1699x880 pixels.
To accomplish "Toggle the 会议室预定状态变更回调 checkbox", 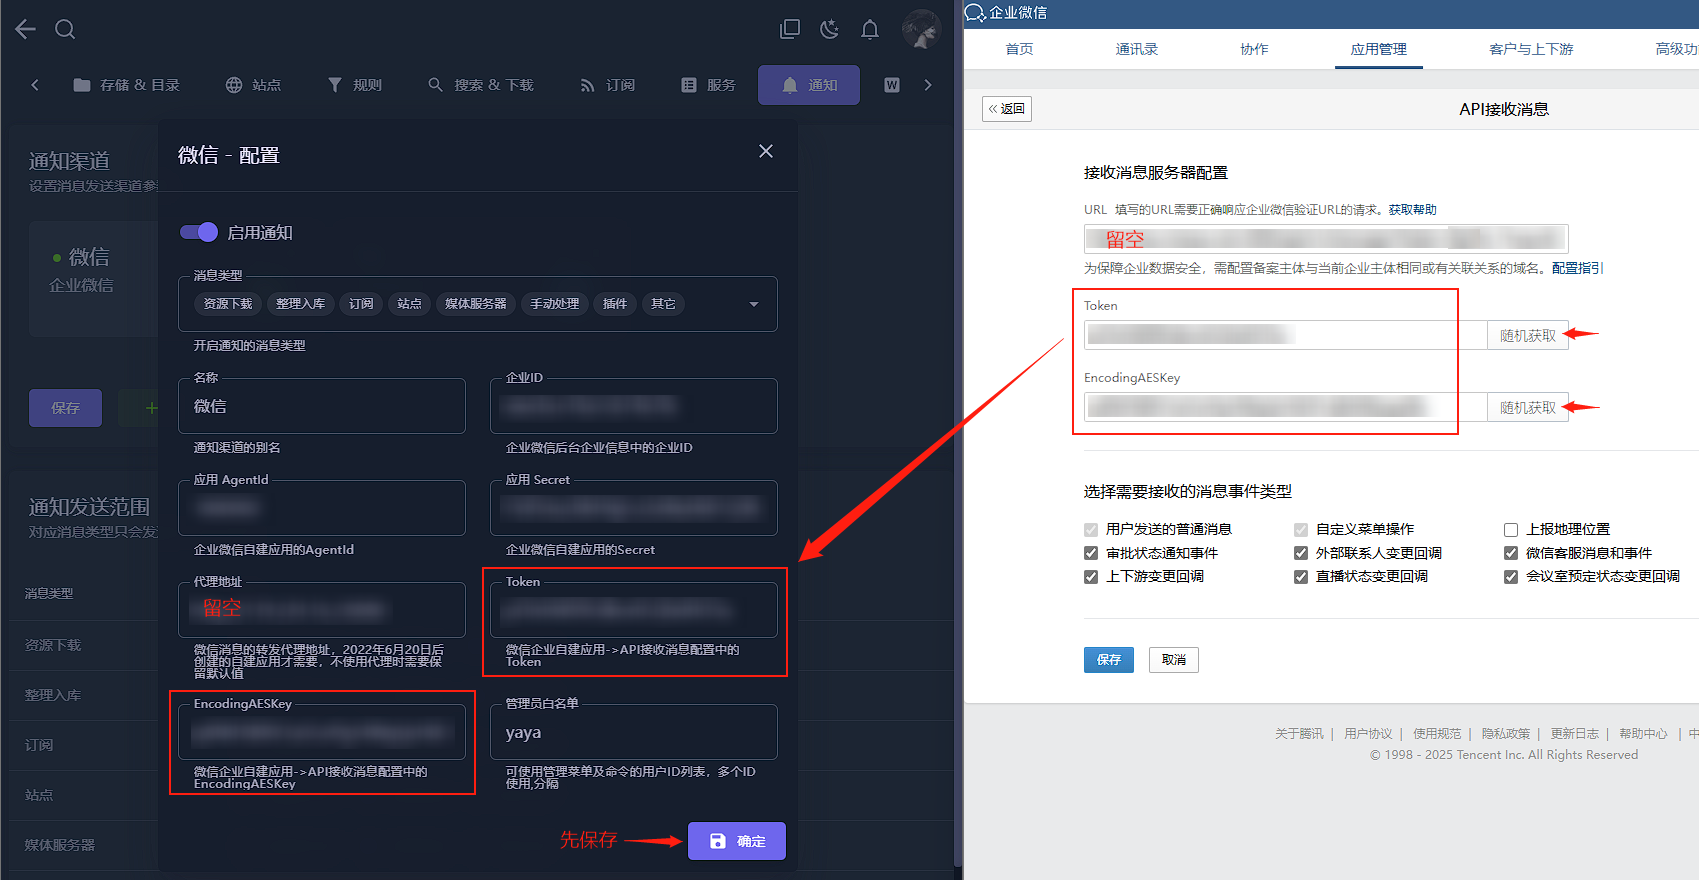I will coord(1511,577).
